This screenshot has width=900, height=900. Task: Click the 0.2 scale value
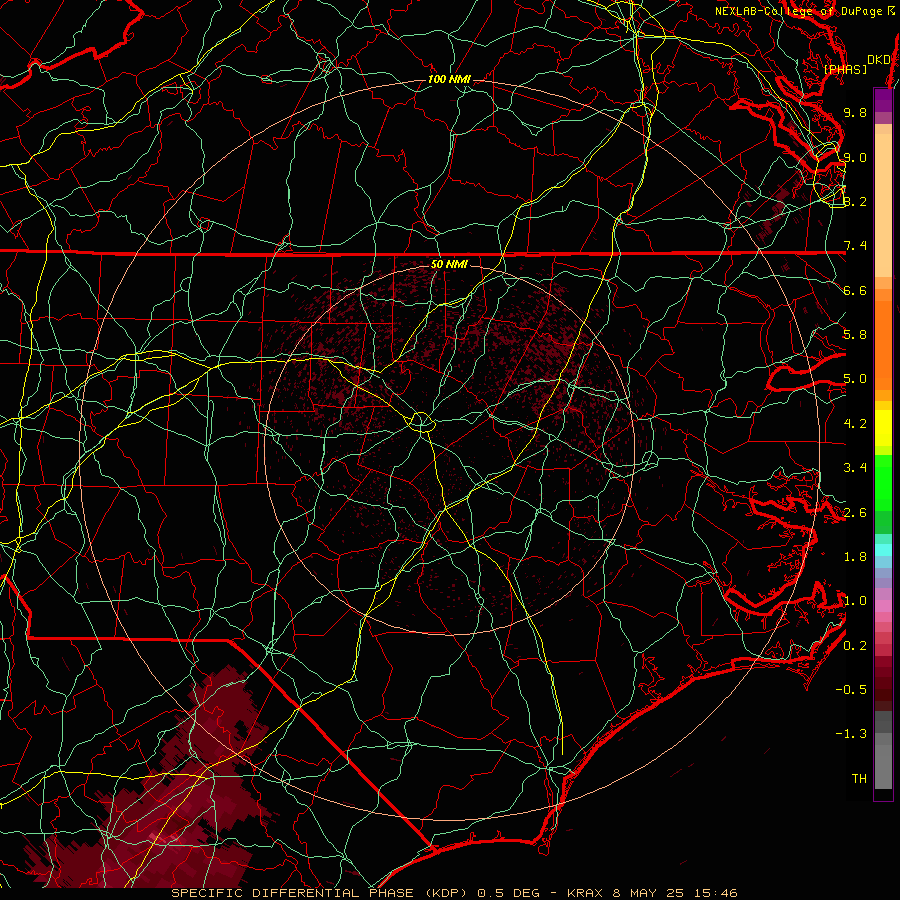click(x=855, y=646)
